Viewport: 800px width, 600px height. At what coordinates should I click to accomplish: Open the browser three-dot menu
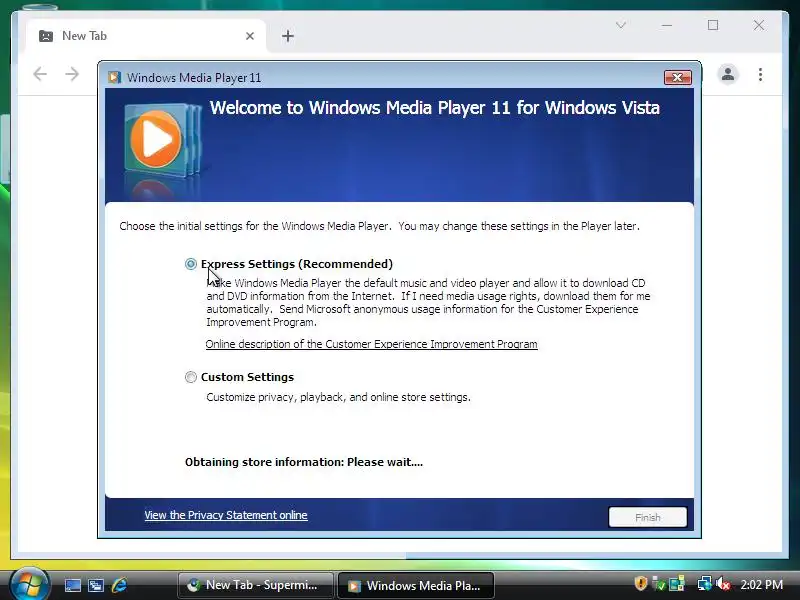tap(760, 74)
